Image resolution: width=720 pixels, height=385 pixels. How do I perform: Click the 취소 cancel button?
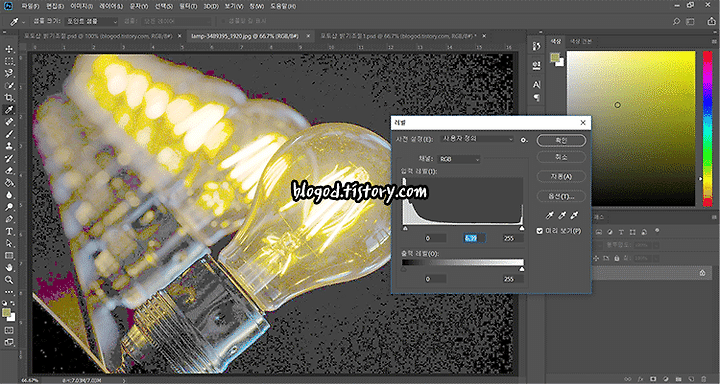coord(561,157)
